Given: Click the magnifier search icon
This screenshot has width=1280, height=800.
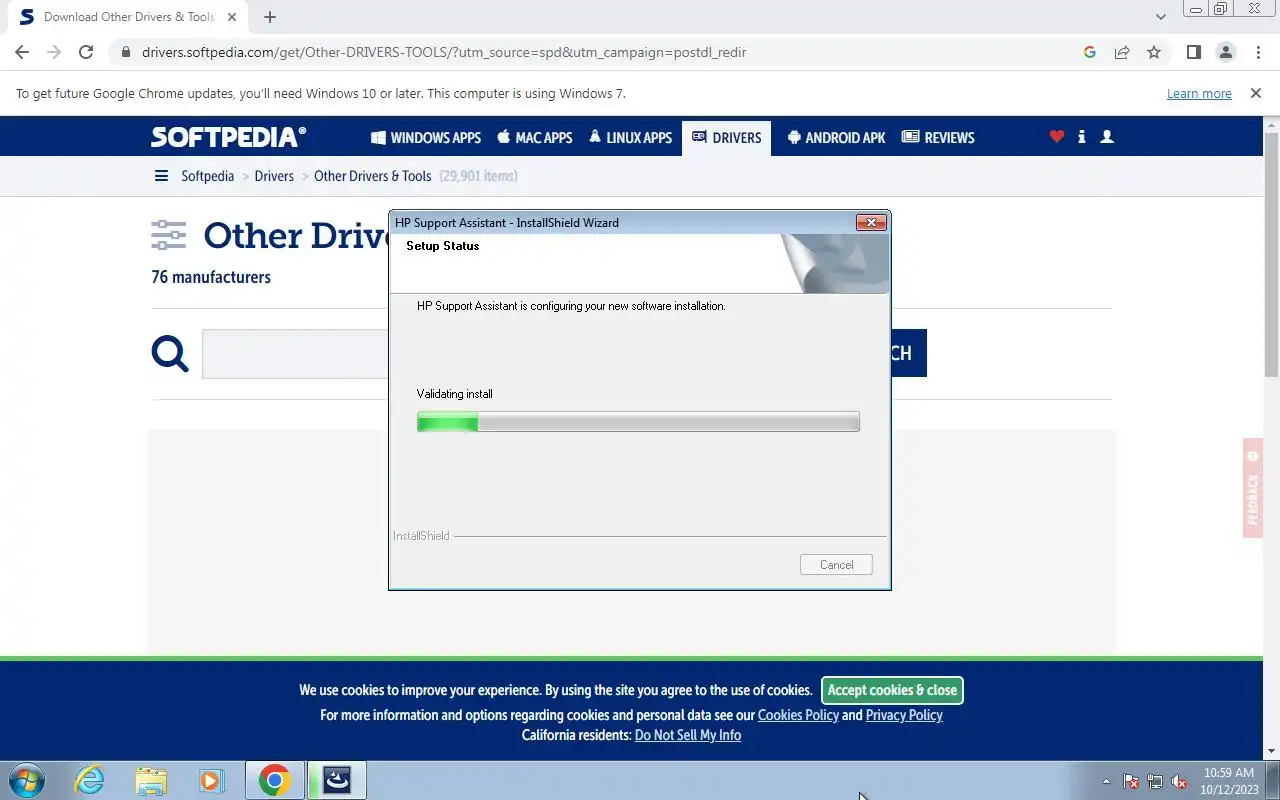Looking at the screenshot, I should tap(170, 353).
